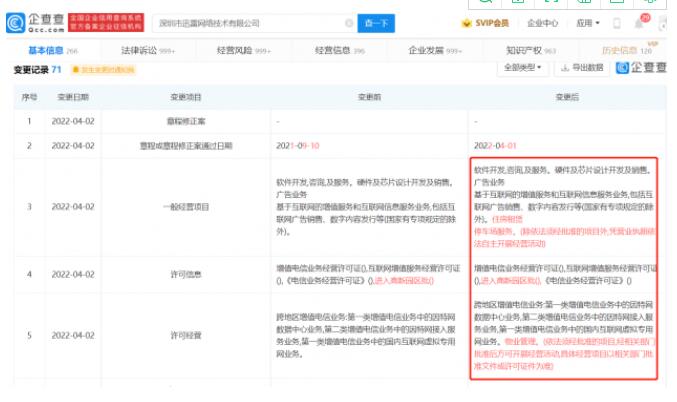Click row 5 变更前 telecom business text

click(366, 336)
